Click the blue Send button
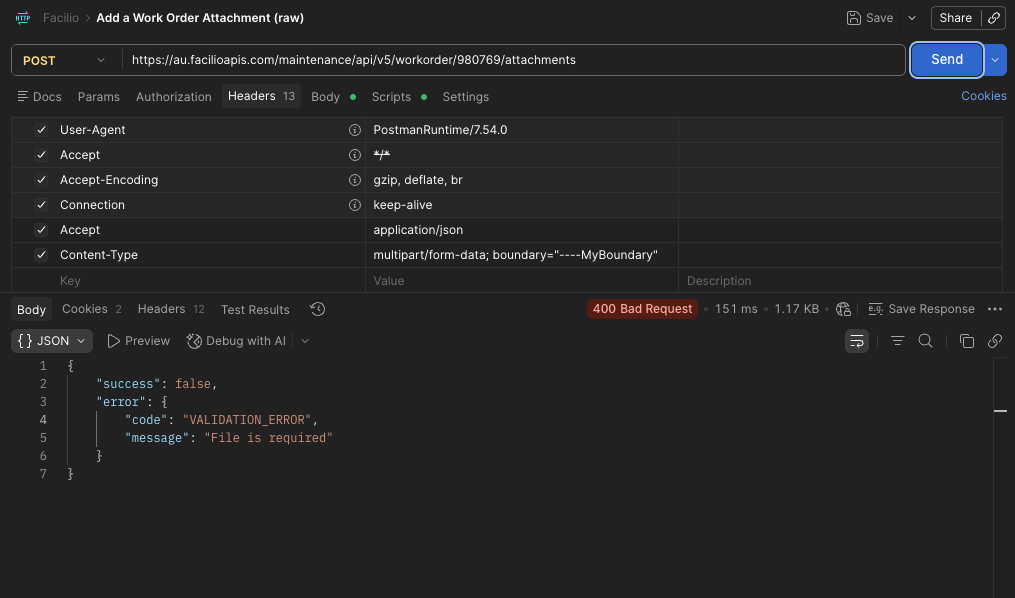 coord(947,60)
